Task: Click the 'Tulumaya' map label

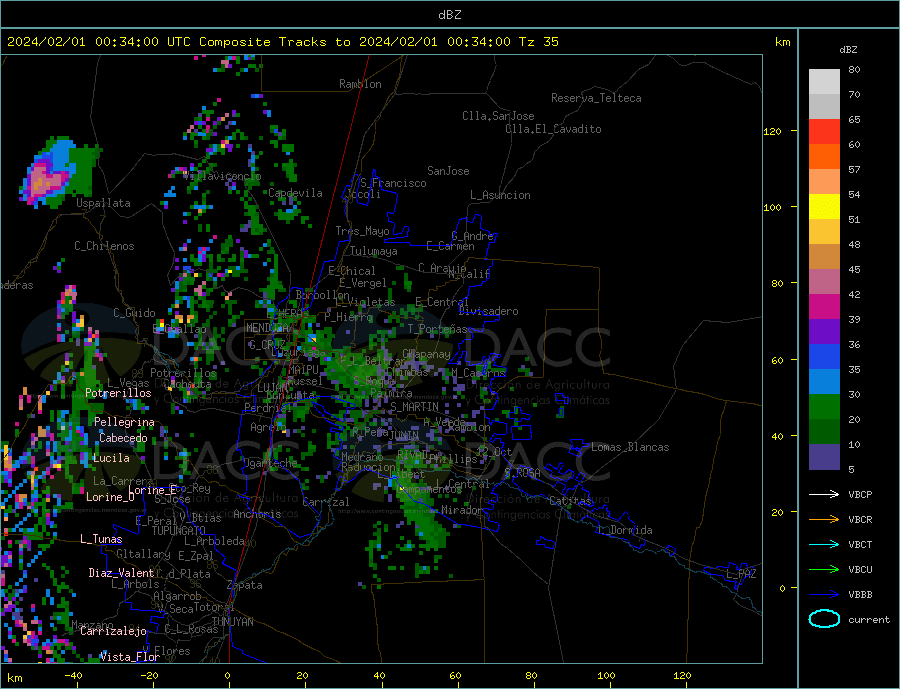Action: 373,251
